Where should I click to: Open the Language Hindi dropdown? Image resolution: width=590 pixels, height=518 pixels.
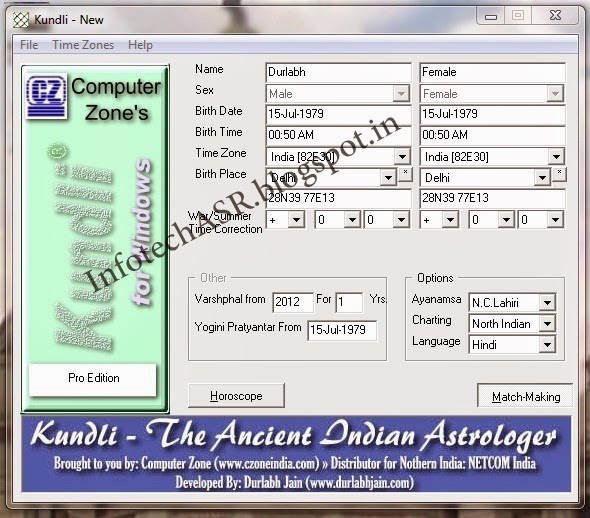click(547, 345)
